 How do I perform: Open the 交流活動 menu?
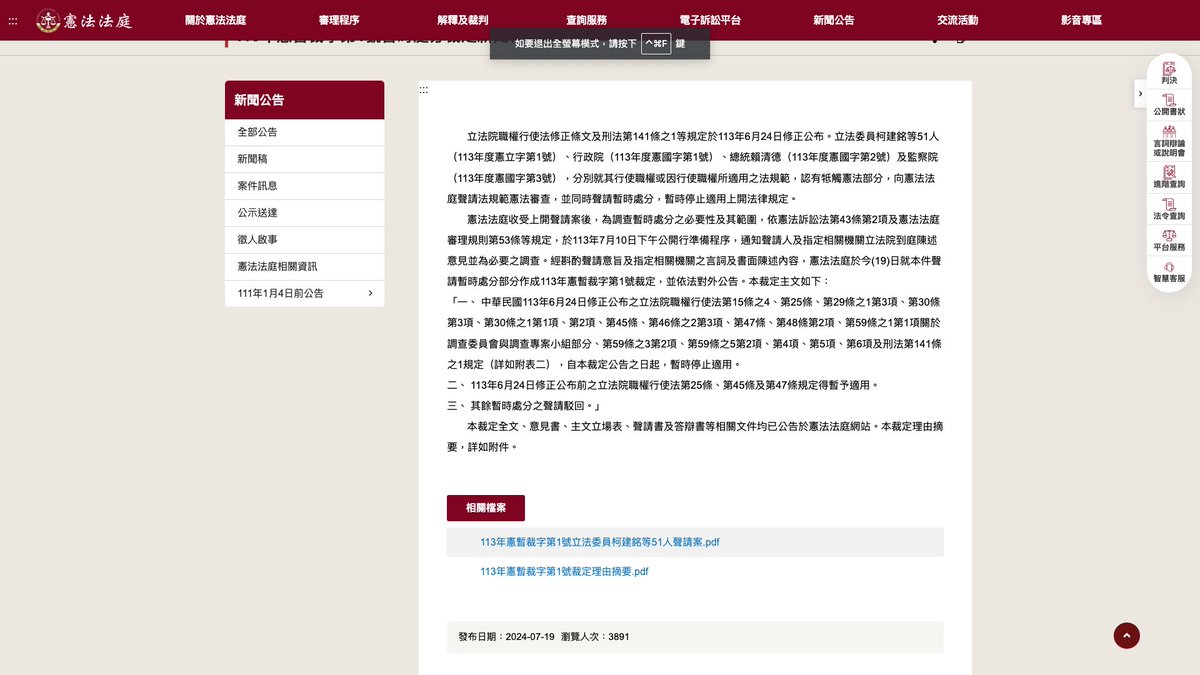click(957, 20)
